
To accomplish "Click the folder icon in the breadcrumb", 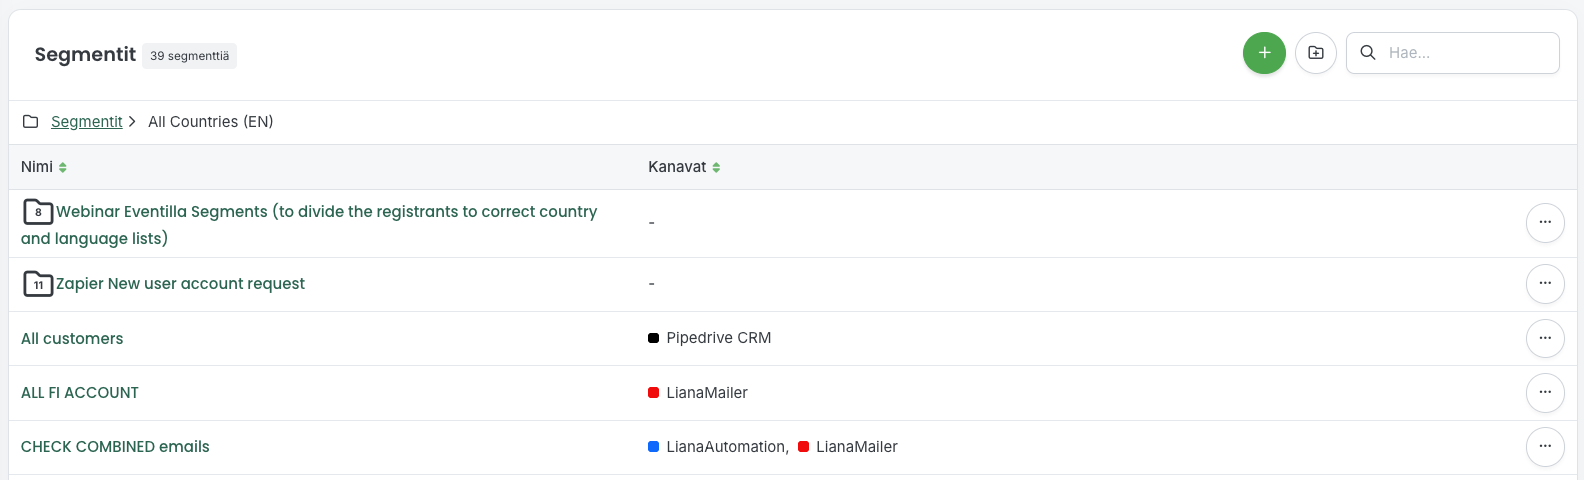I will (x=31, y=122).
